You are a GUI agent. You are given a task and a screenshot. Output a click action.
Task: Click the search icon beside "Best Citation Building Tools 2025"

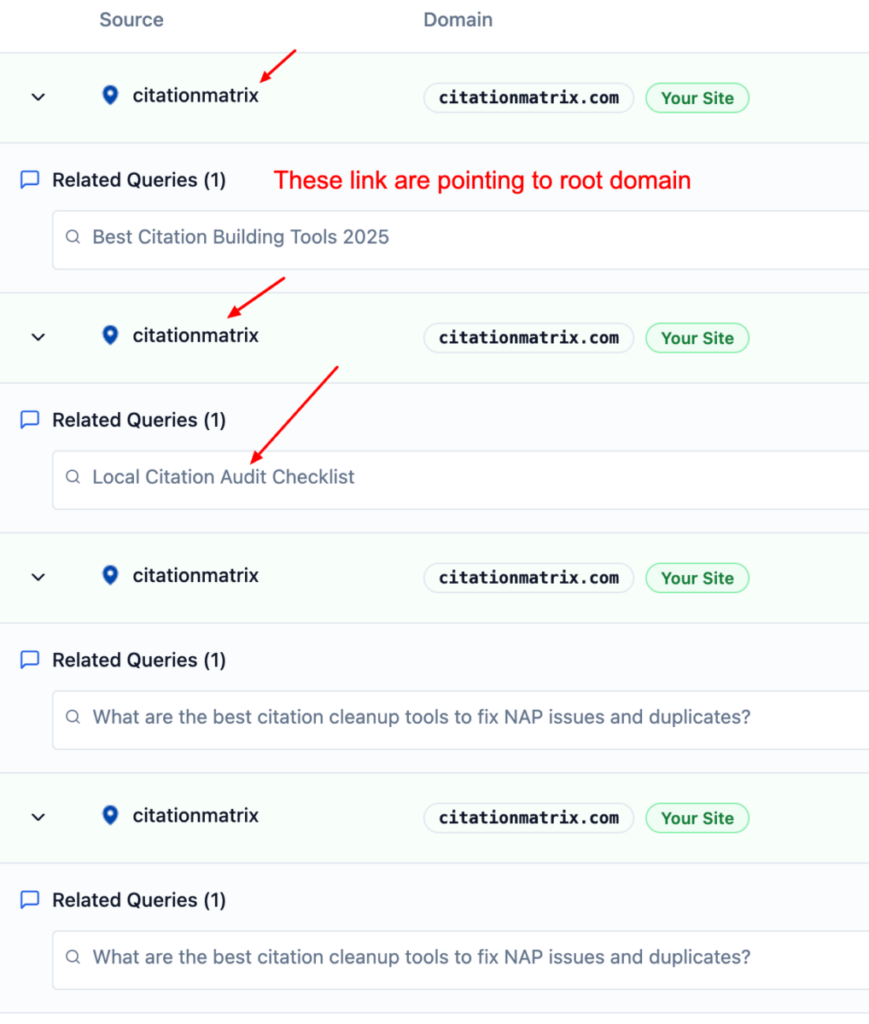pyautogui.click(x=73, y=238)
